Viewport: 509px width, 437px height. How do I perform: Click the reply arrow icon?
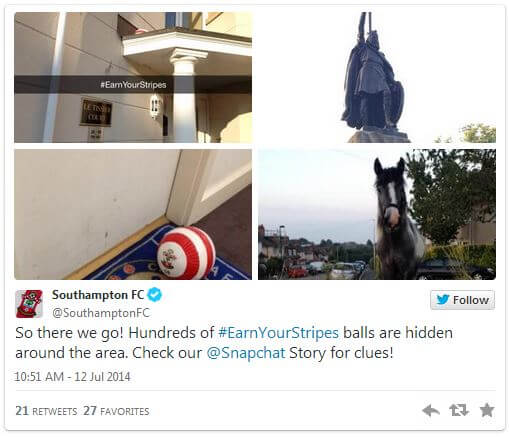431,410
